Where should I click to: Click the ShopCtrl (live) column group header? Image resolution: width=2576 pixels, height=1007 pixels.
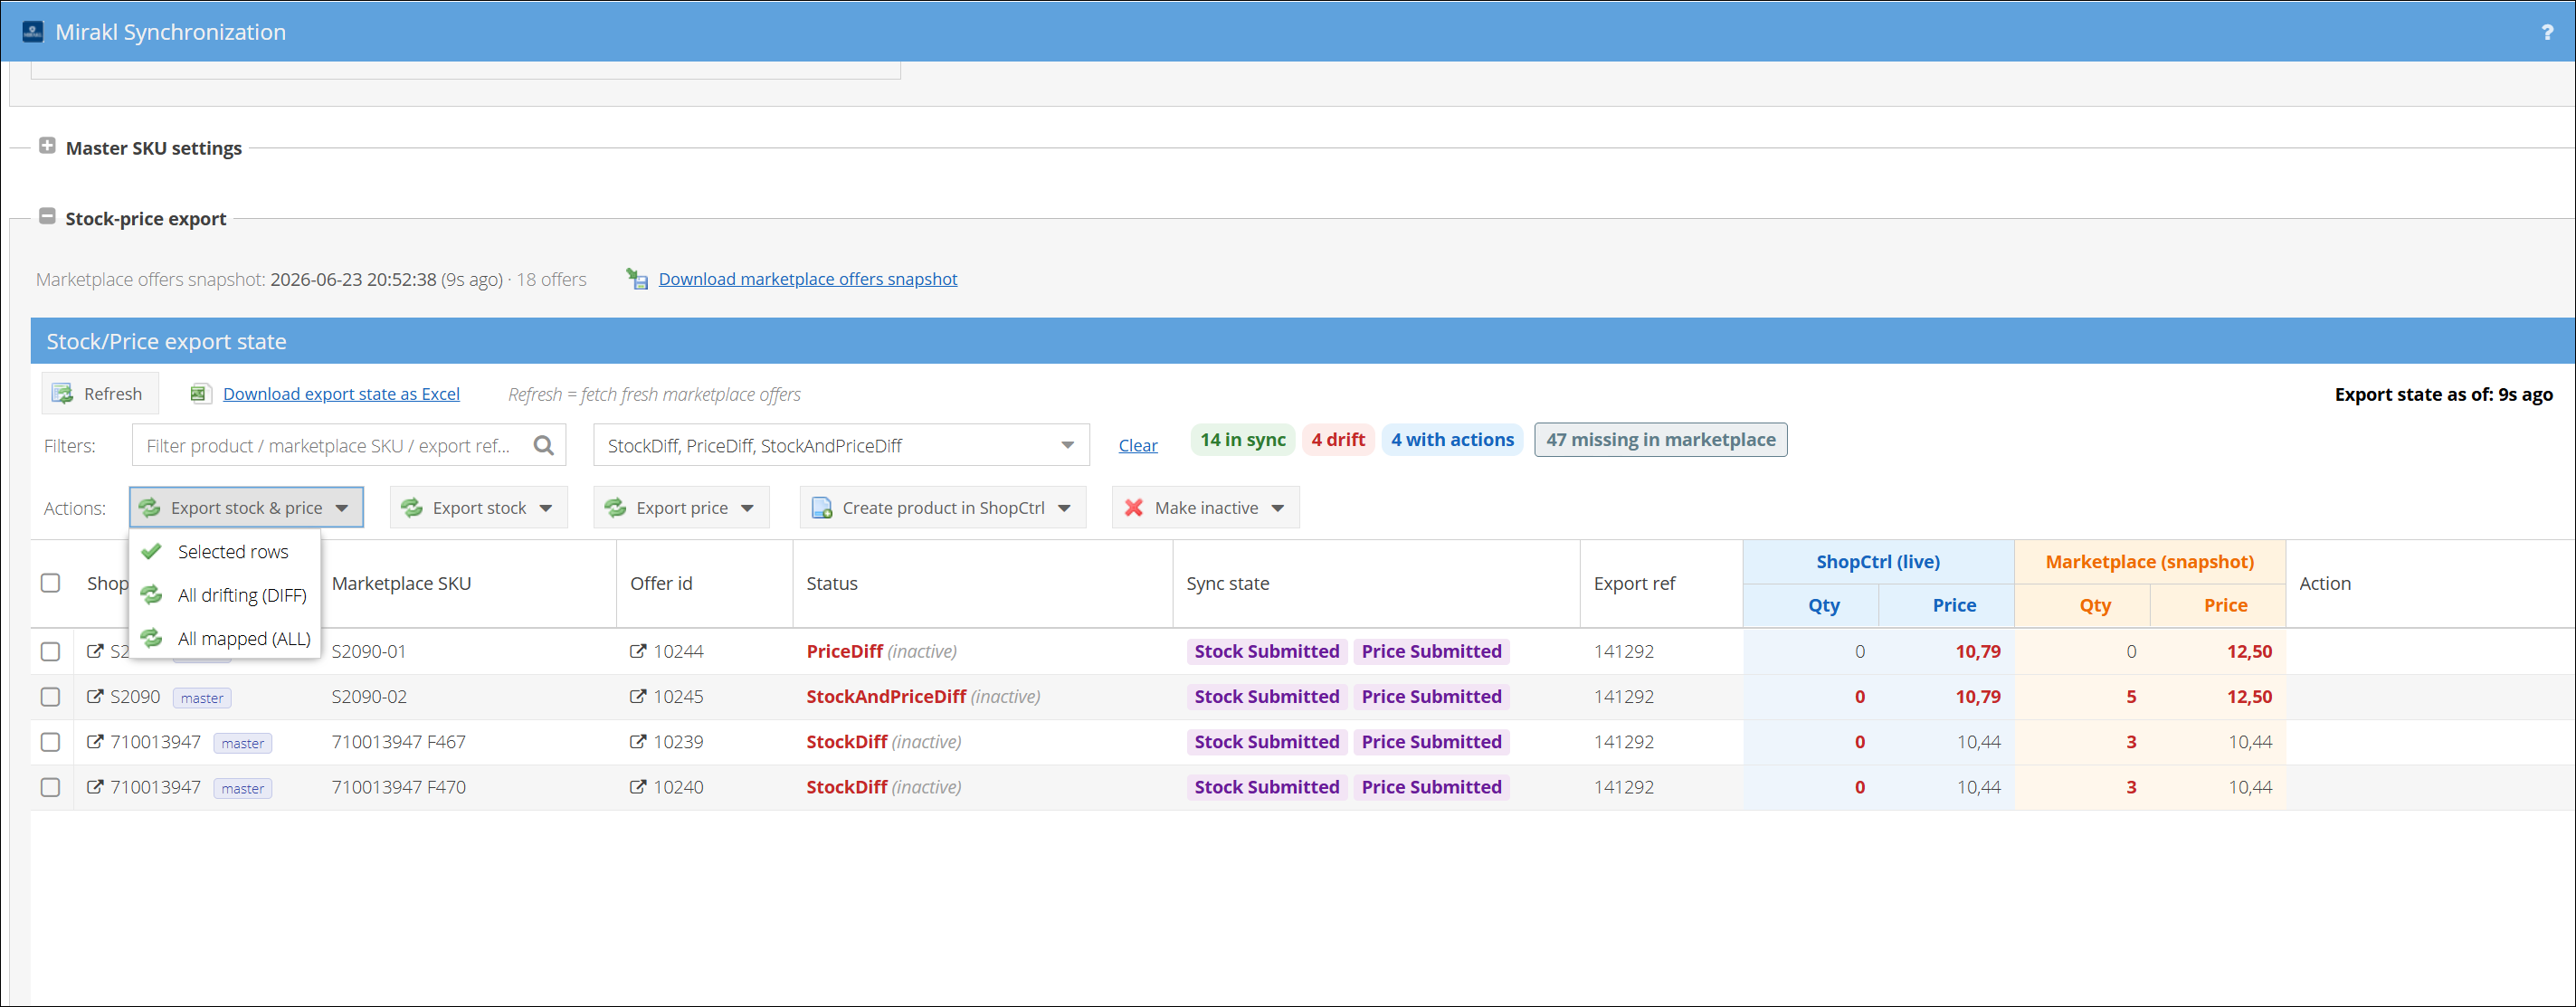pyautogui.click(x=1878, y=561)
